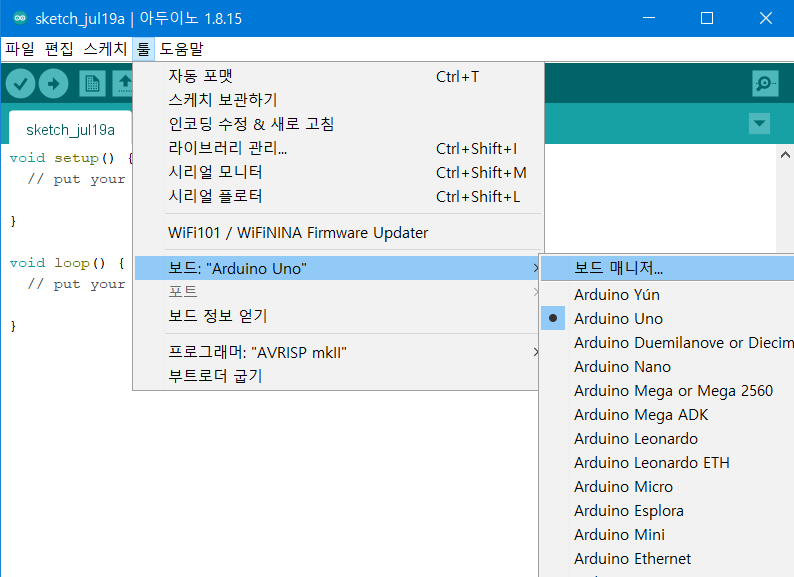Click the void loop() code line
Screen dimensions: 794x577
[x=67, y=263]
